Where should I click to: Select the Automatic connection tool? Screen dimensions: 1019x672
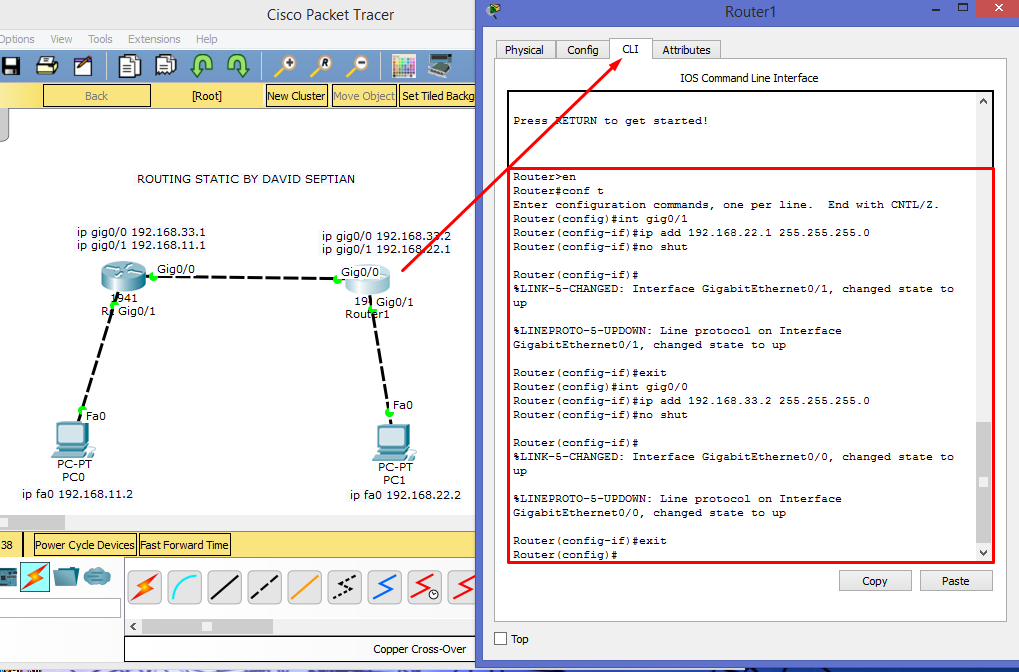point(144,587)
